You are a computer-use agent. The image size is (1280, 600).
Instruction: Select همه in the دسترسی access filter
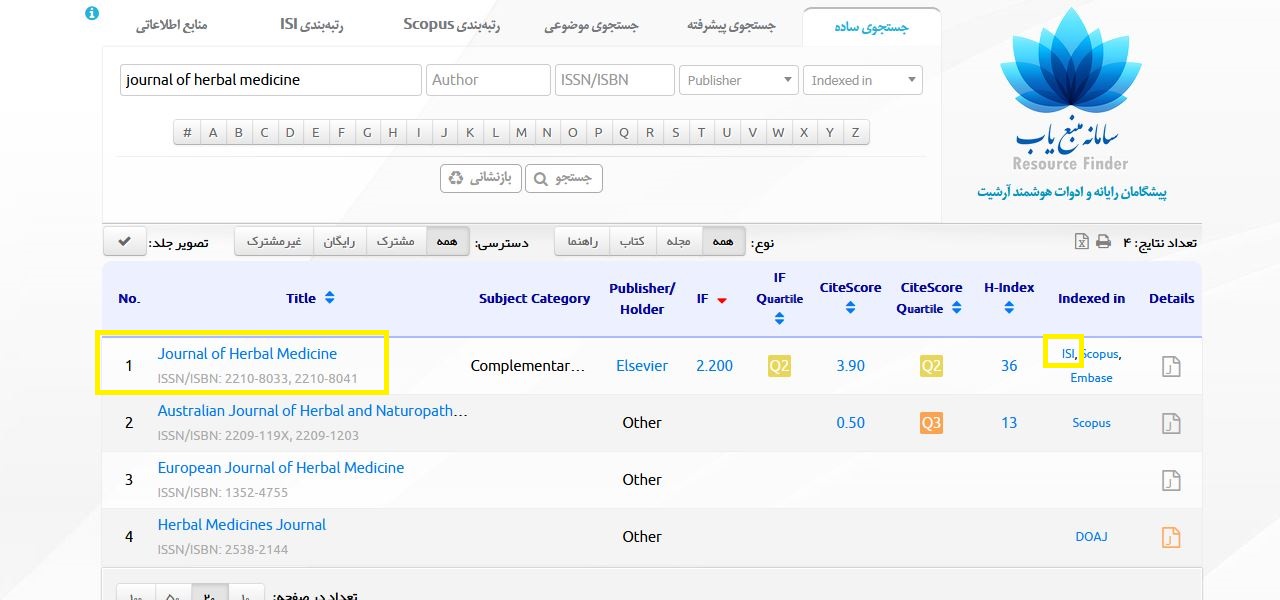click(x=447, y=241)
